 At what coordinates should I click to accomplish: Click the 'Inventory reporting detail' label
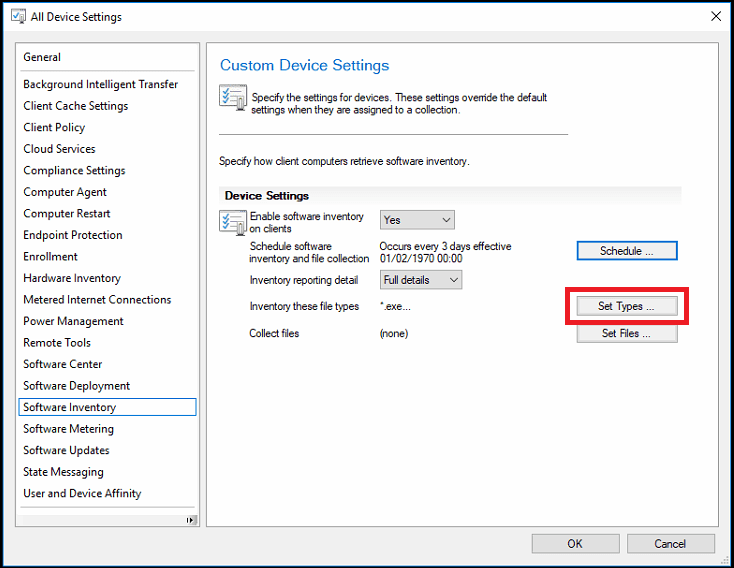coord(304,280)
